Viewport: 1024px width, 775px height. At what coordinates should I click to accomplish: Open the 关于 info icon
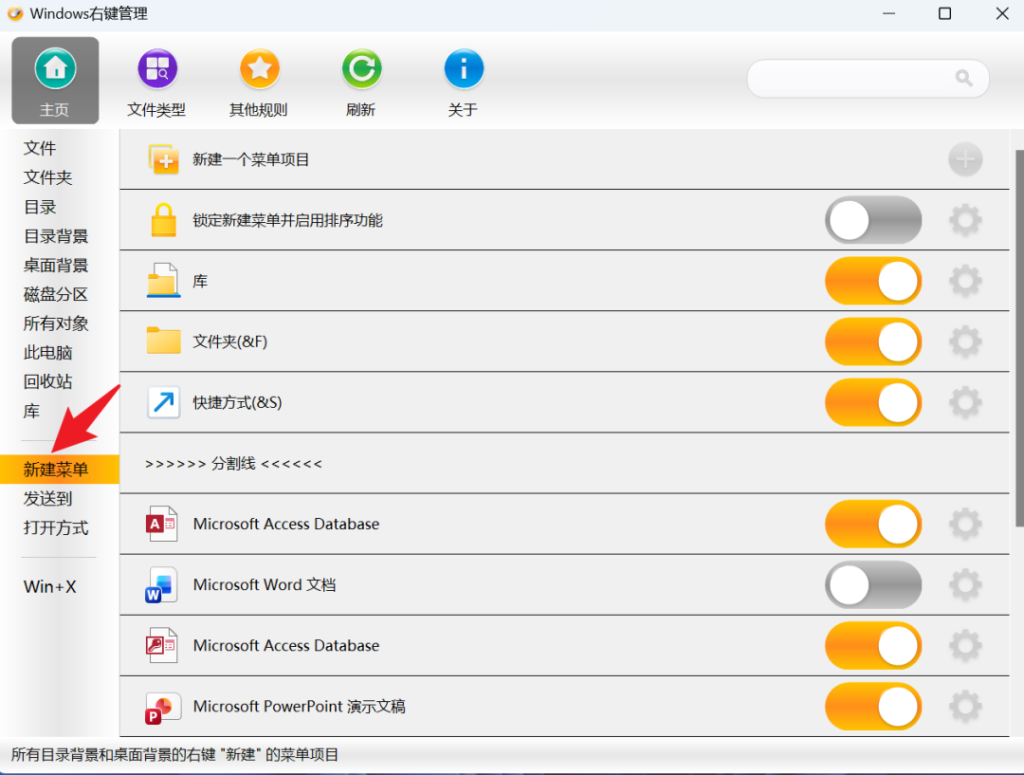click(x=464, y=69)
